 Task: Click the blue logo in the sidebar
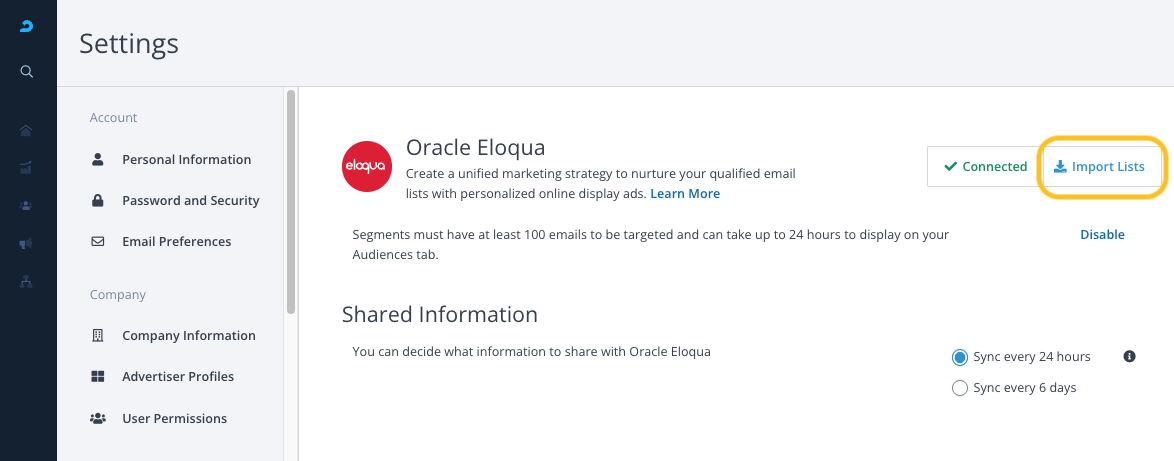point(27,27)
